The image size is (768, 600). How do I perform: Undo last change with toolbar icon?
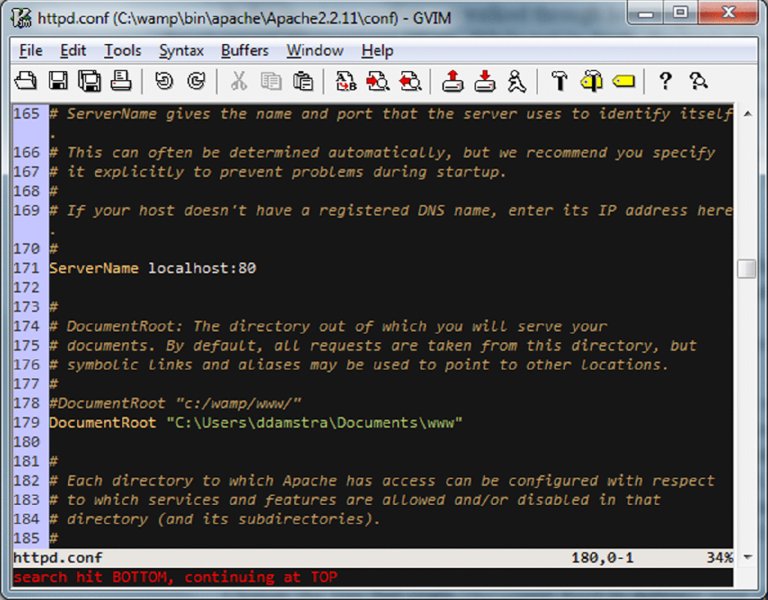tap(164, 81)
